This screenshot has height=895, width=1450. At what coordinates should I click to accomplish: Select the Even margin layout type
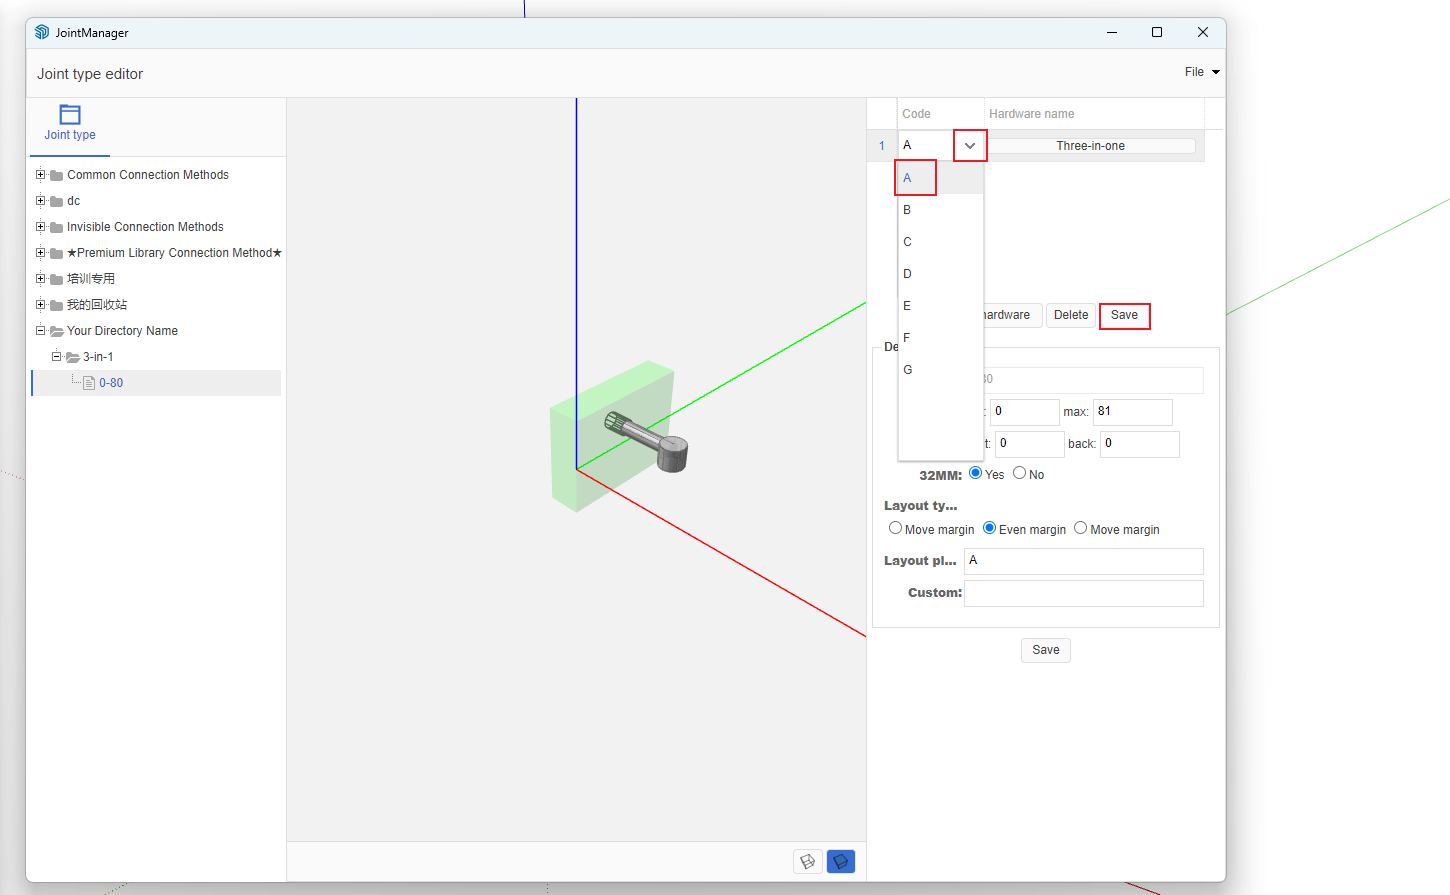pos(989,528)
